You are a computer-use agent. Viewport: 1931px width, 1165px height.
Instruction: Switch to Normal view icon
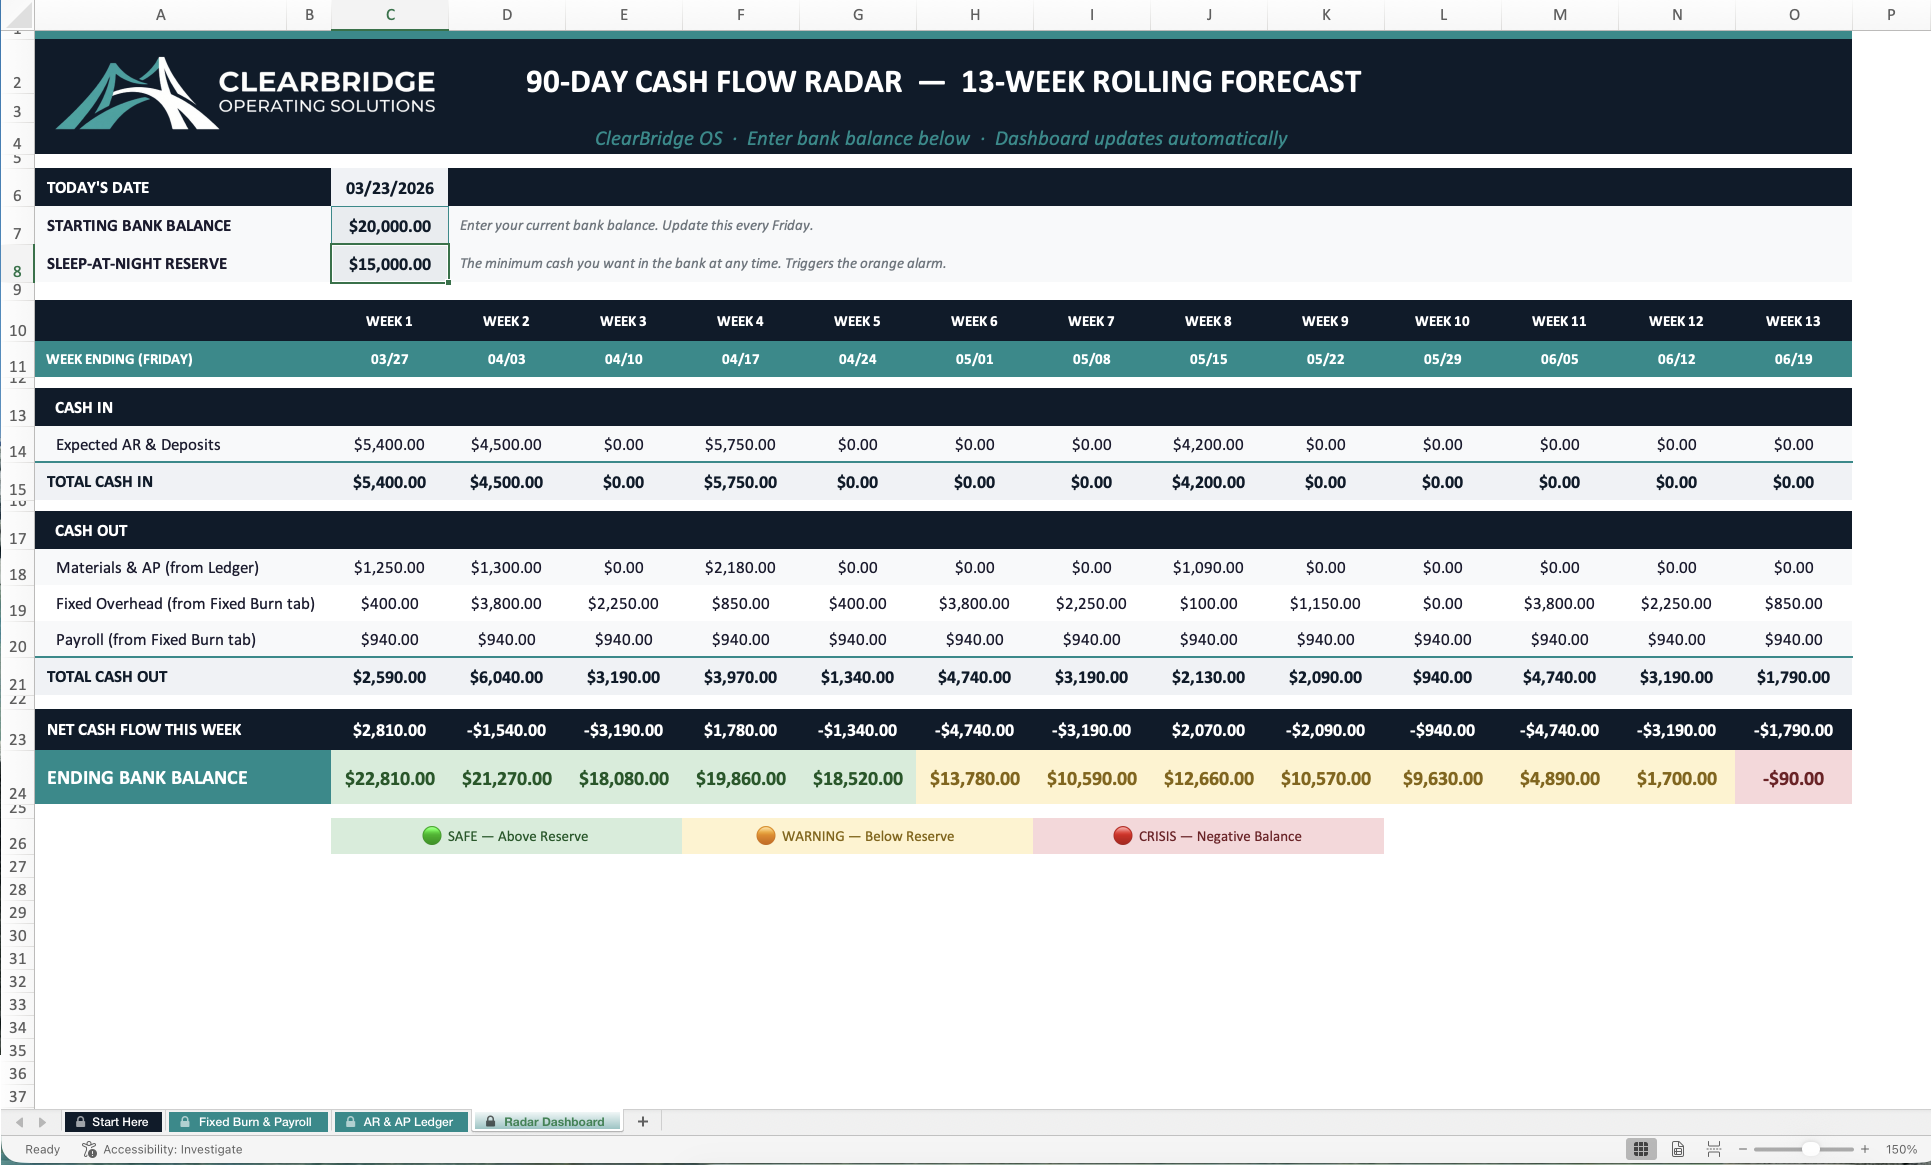coord(1641,1149)
